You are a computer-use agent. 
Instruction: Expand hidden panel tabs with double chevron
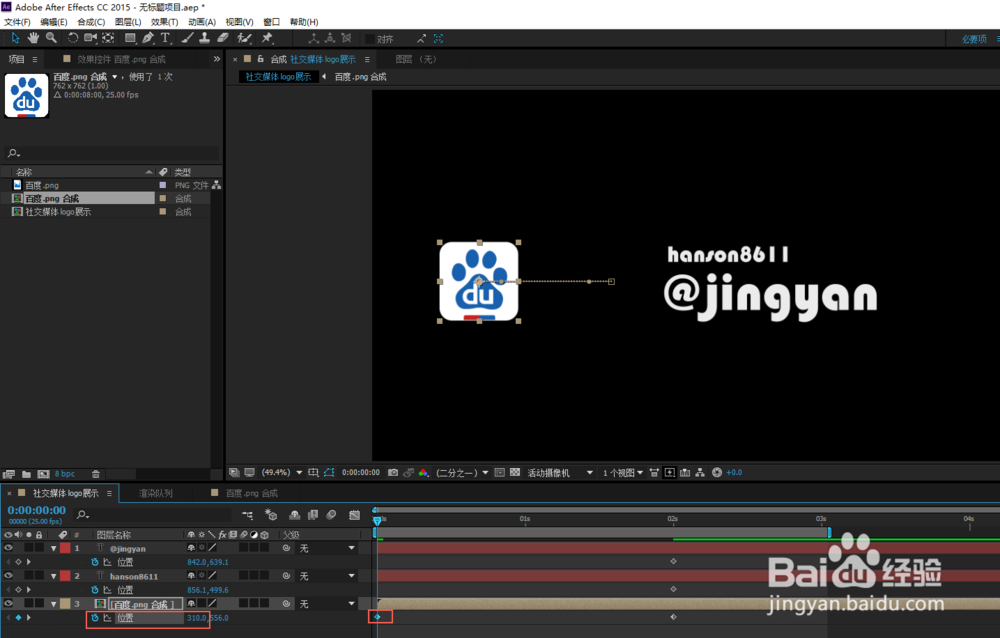tap(217, 59)
